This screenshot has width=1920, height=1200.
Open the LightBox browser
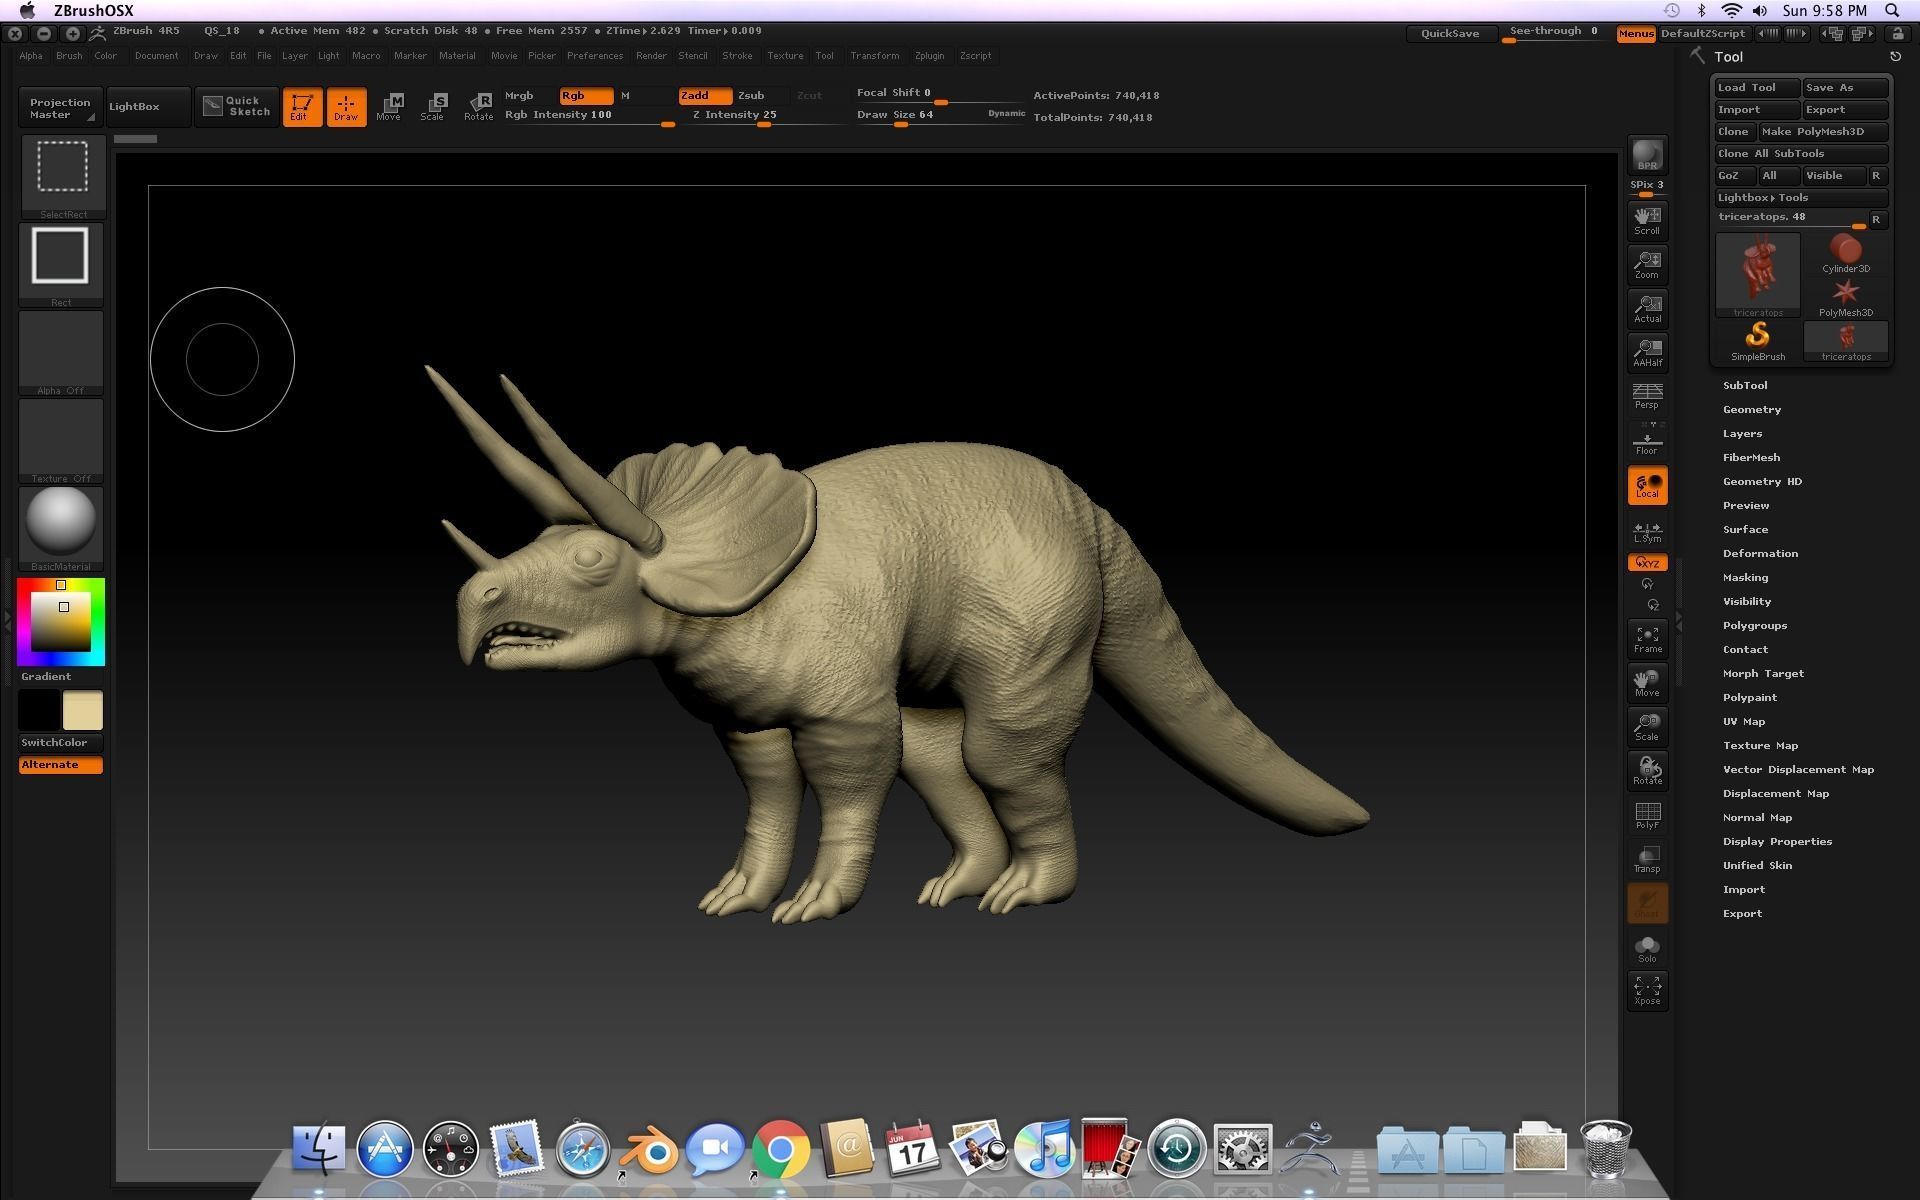(x=147, y=106)
